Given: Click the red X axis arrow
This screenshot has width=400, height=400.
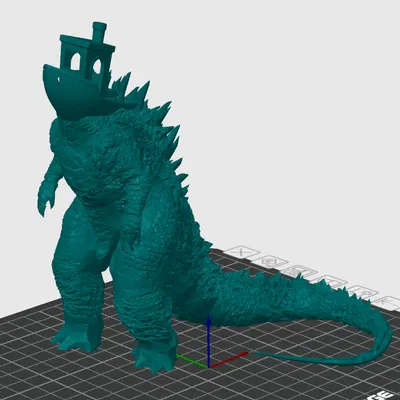Looking at the screenshot, I should point(228,360).
